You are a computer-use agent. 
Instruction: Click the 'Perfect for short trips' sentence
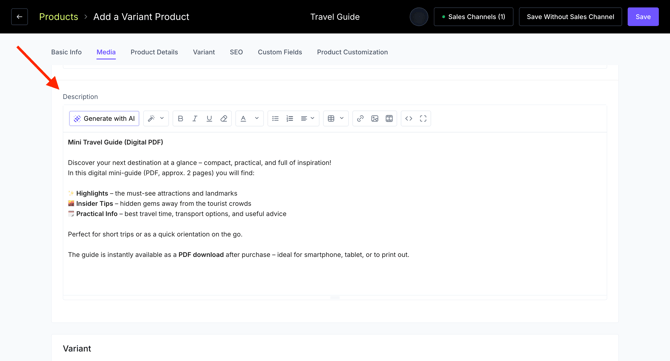point(155,235)
